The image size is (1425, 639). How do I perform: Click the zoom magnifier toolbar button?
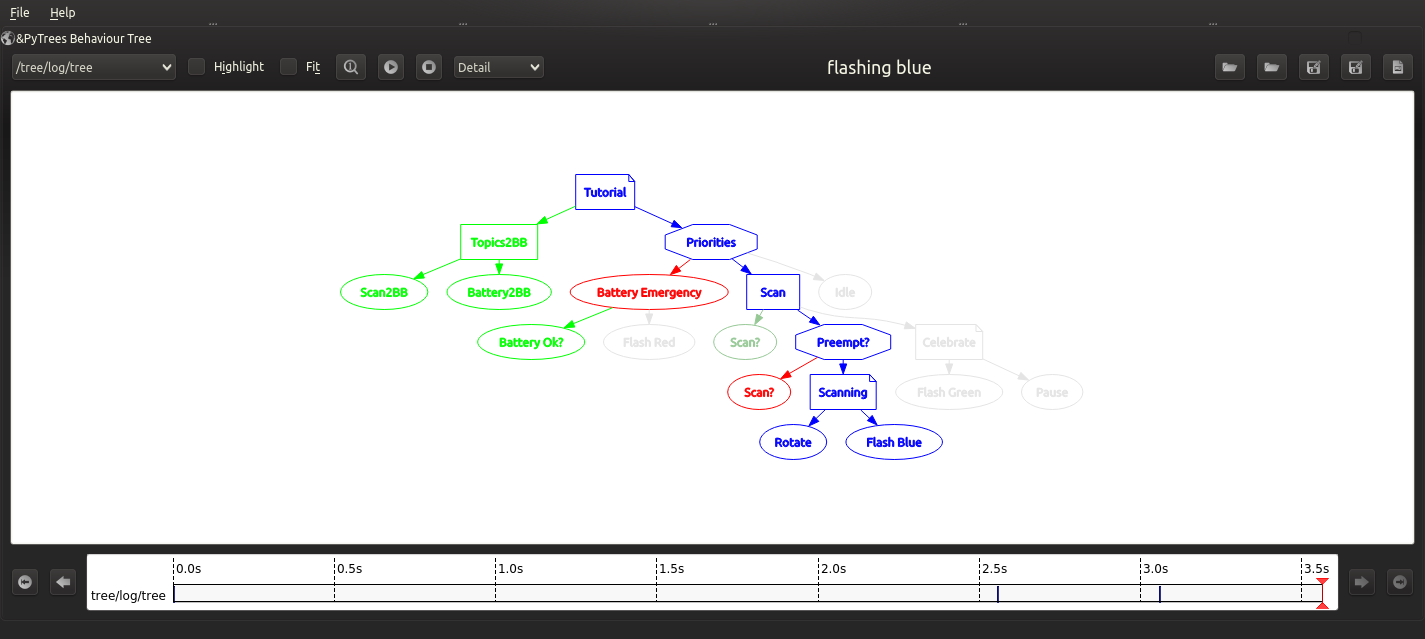351,67
